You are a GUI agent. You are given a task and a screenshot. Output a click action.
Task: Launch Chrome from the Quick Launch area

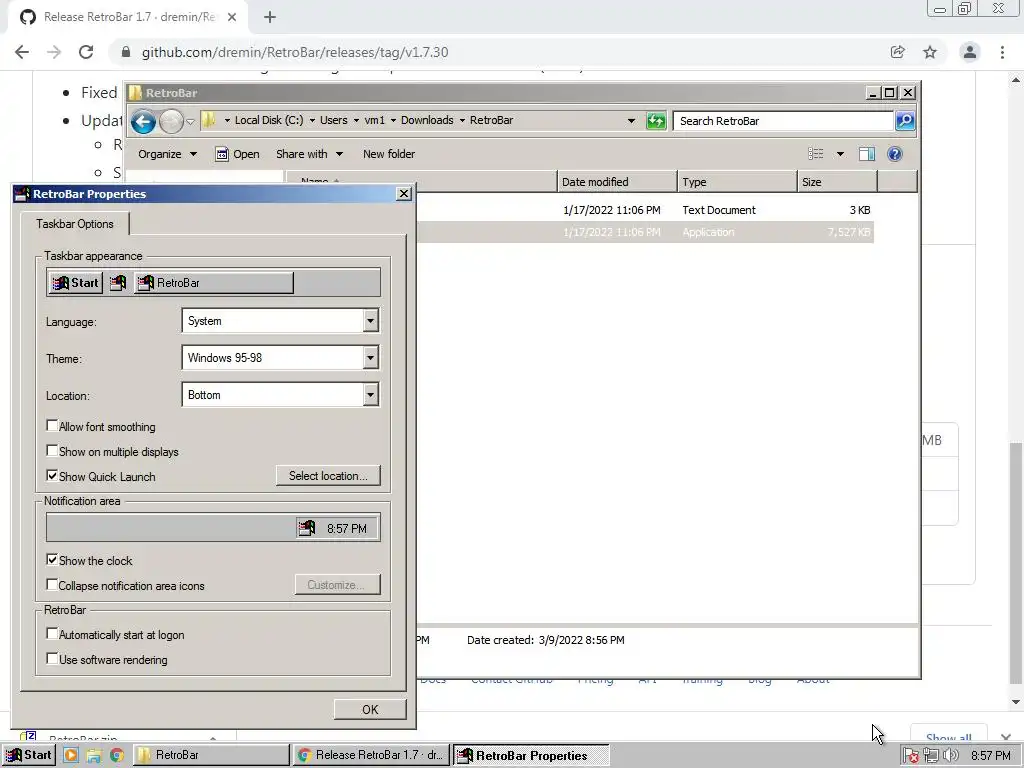coord(116,756)
